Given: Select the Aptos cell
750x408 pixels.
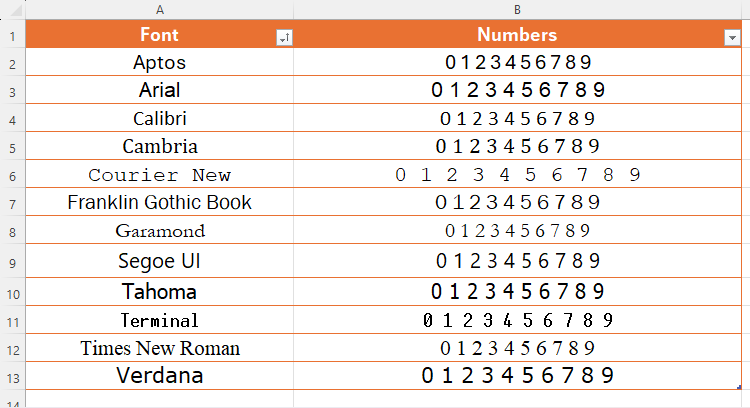Looking at the screenshot, I should 160,63.
